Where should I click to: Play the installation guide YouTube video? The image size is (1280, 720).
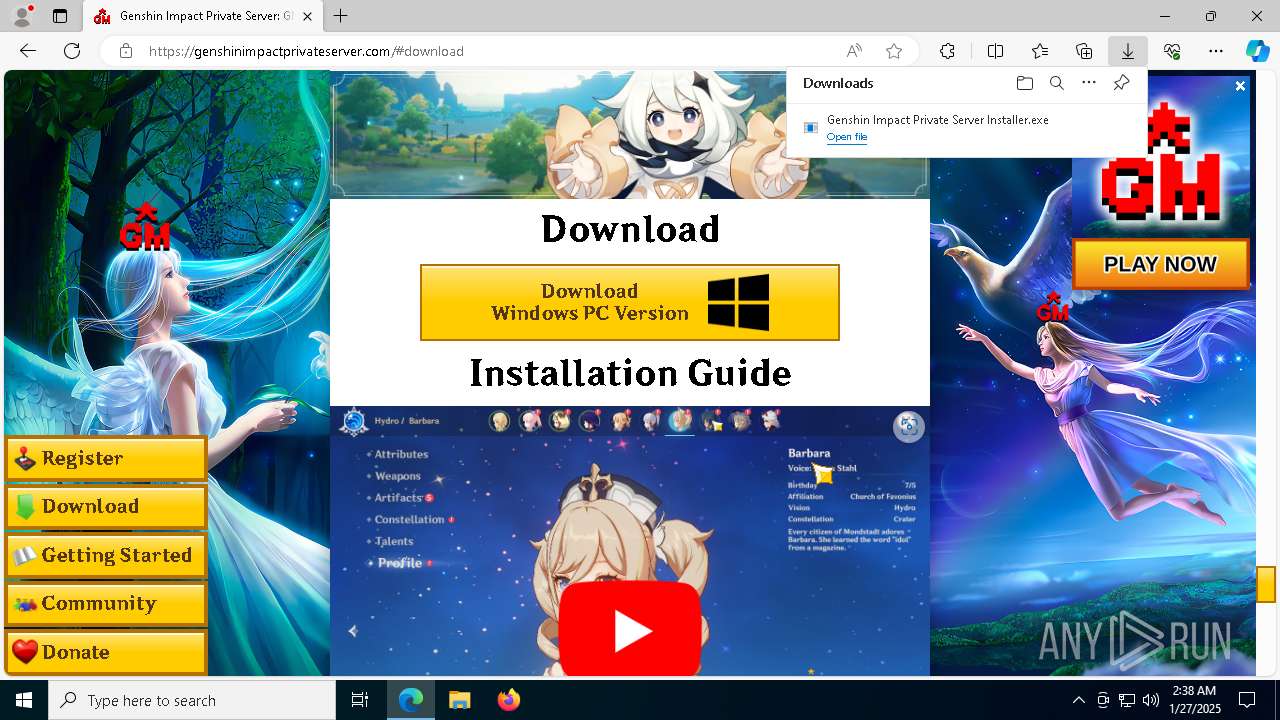point(630,630)
